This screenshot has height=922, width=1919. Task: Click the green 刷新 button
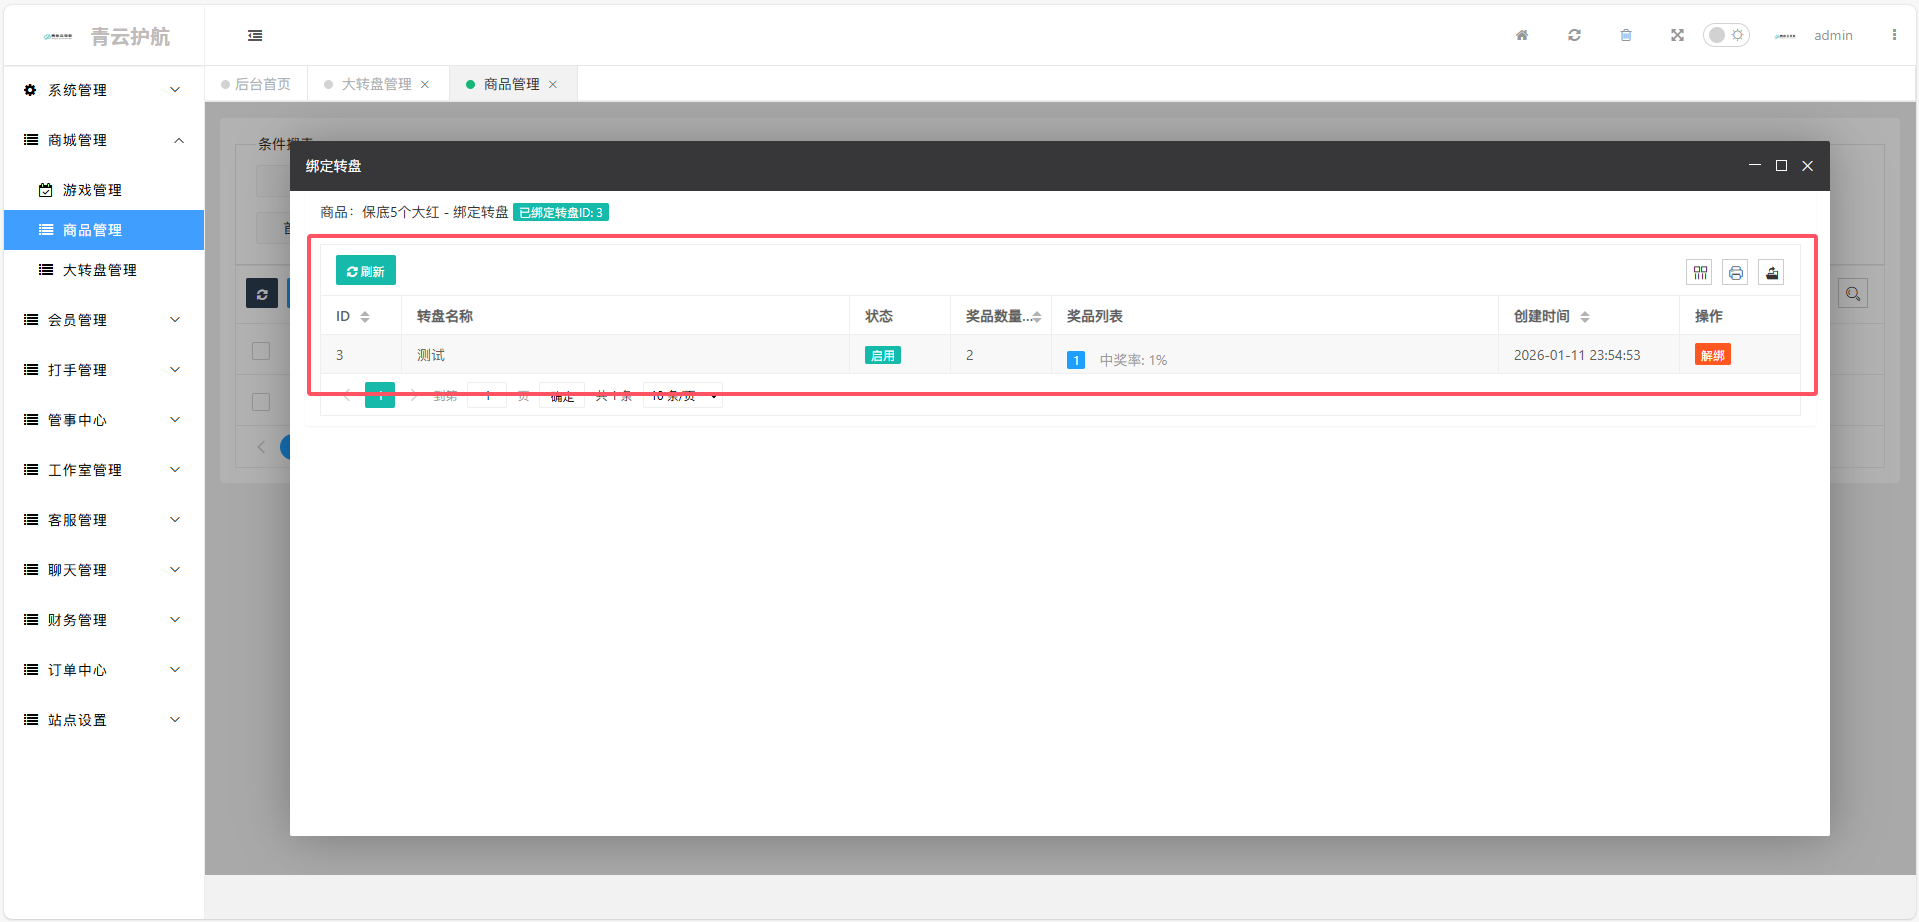[x=366, y=271]
